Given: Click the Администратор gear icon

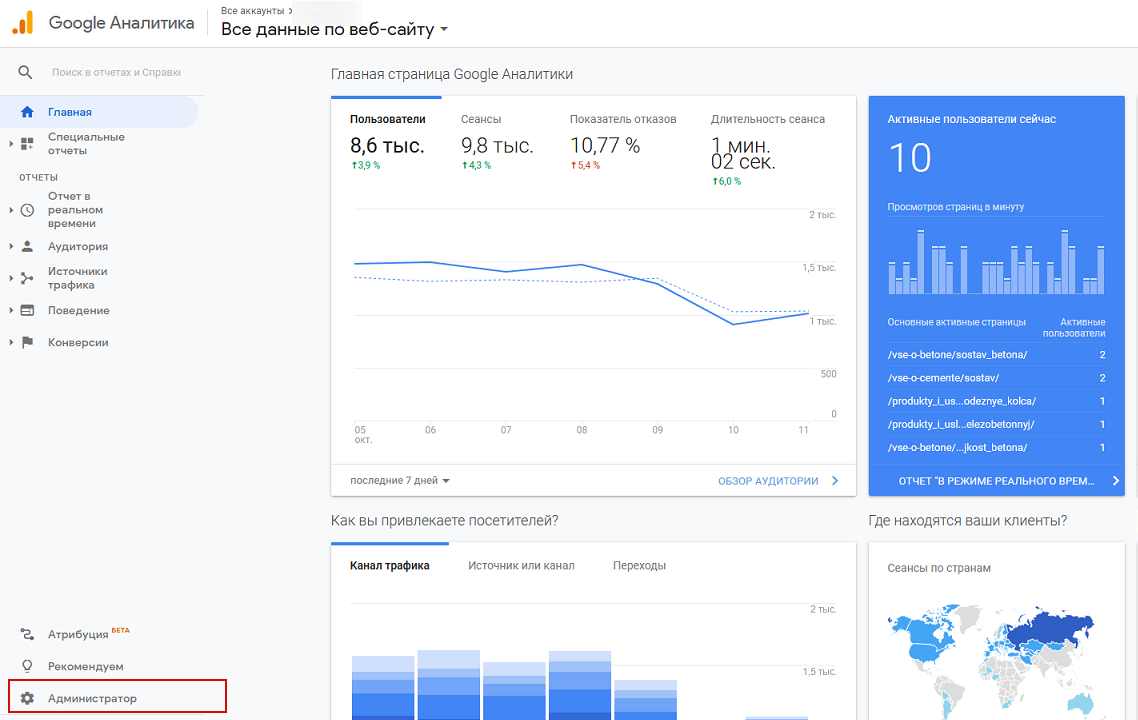Looking at the screenshot, I should [x=28, y=698].
